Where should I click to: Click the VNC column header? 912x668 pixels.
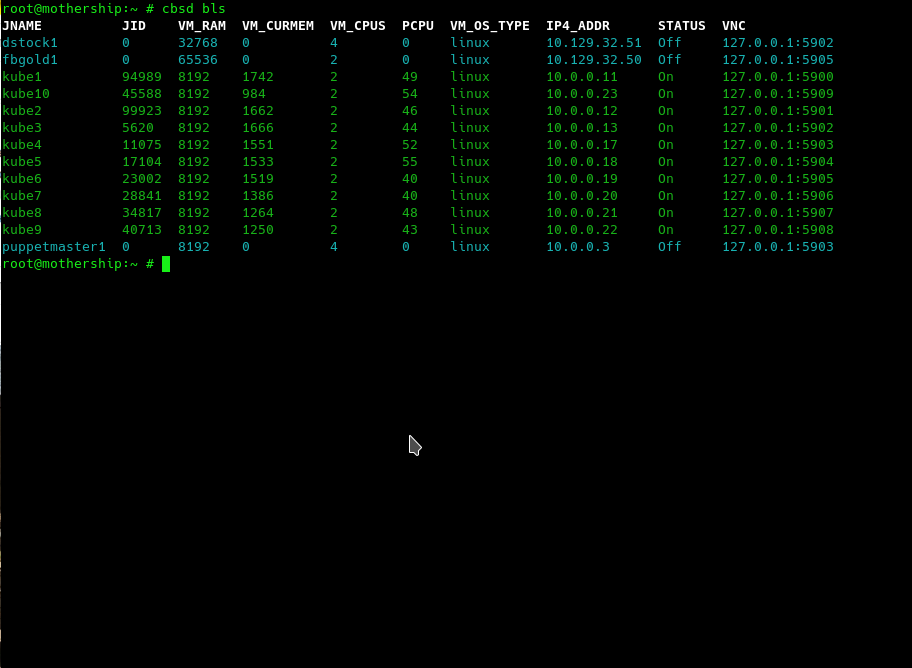click(x=733, y=26)
